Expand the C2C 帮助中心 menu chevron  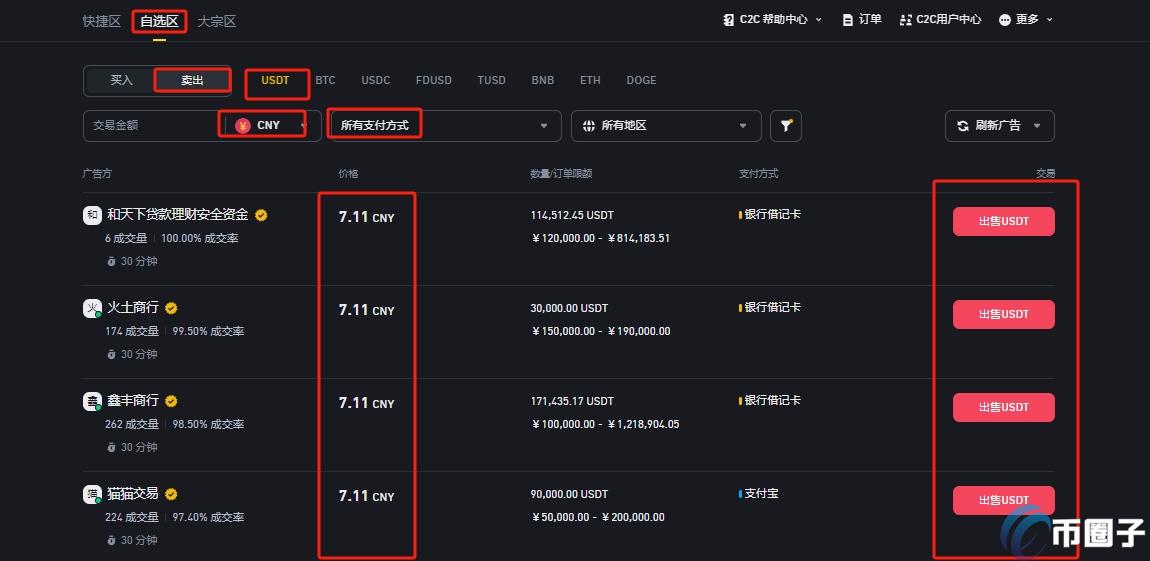(x=818, y=20)
